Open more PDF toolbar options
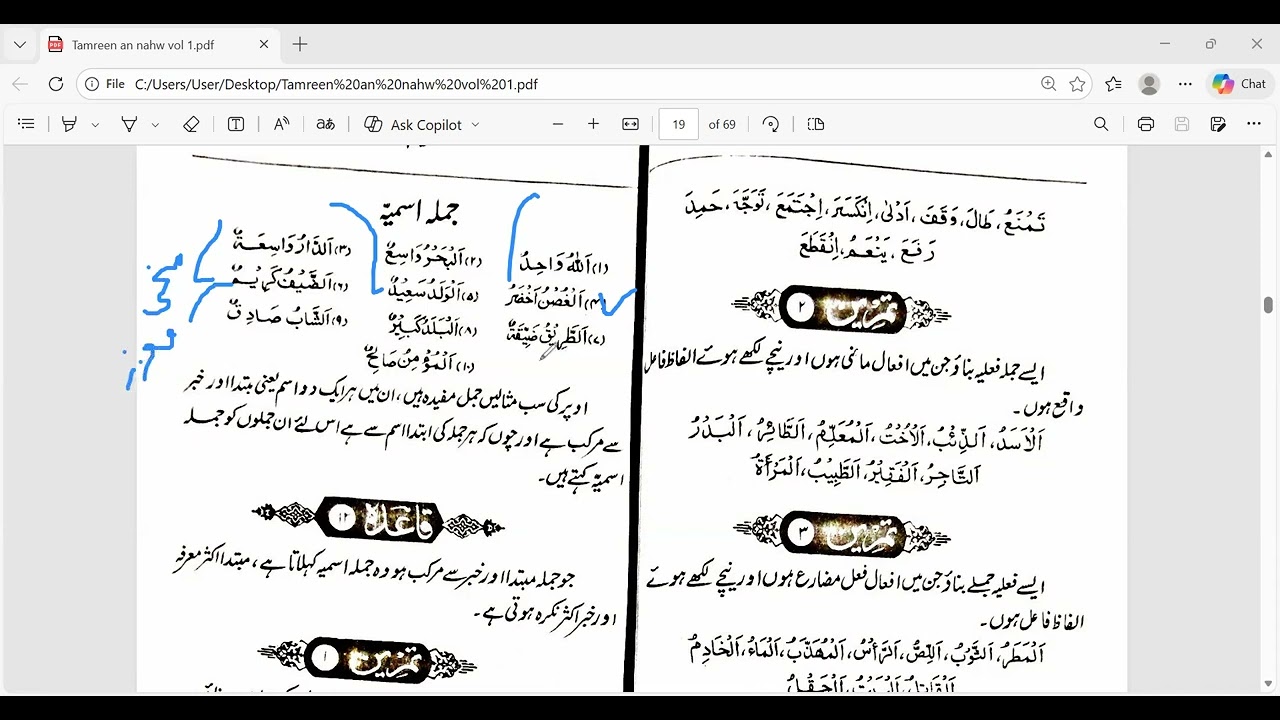 (1254, 124)
